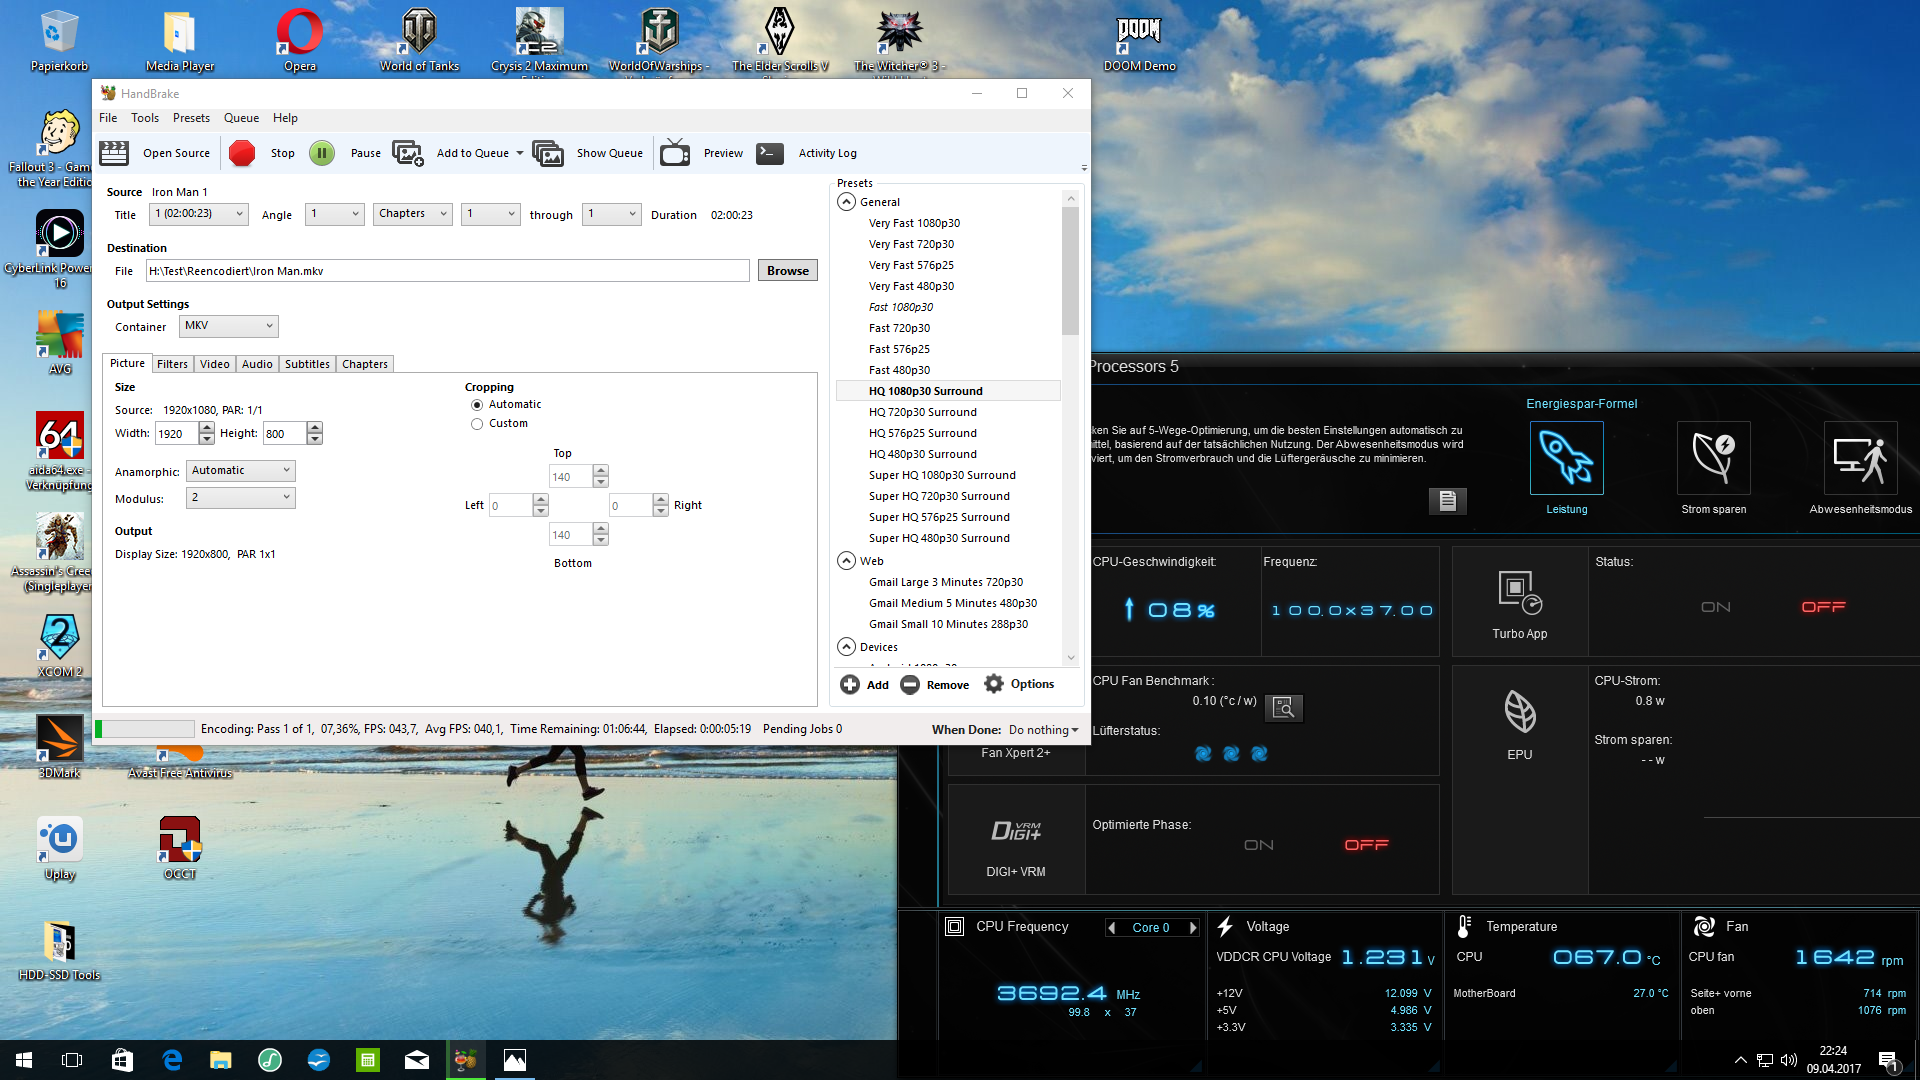
Task: Select the Leistung rocket icon
Action: (1566, 458)
